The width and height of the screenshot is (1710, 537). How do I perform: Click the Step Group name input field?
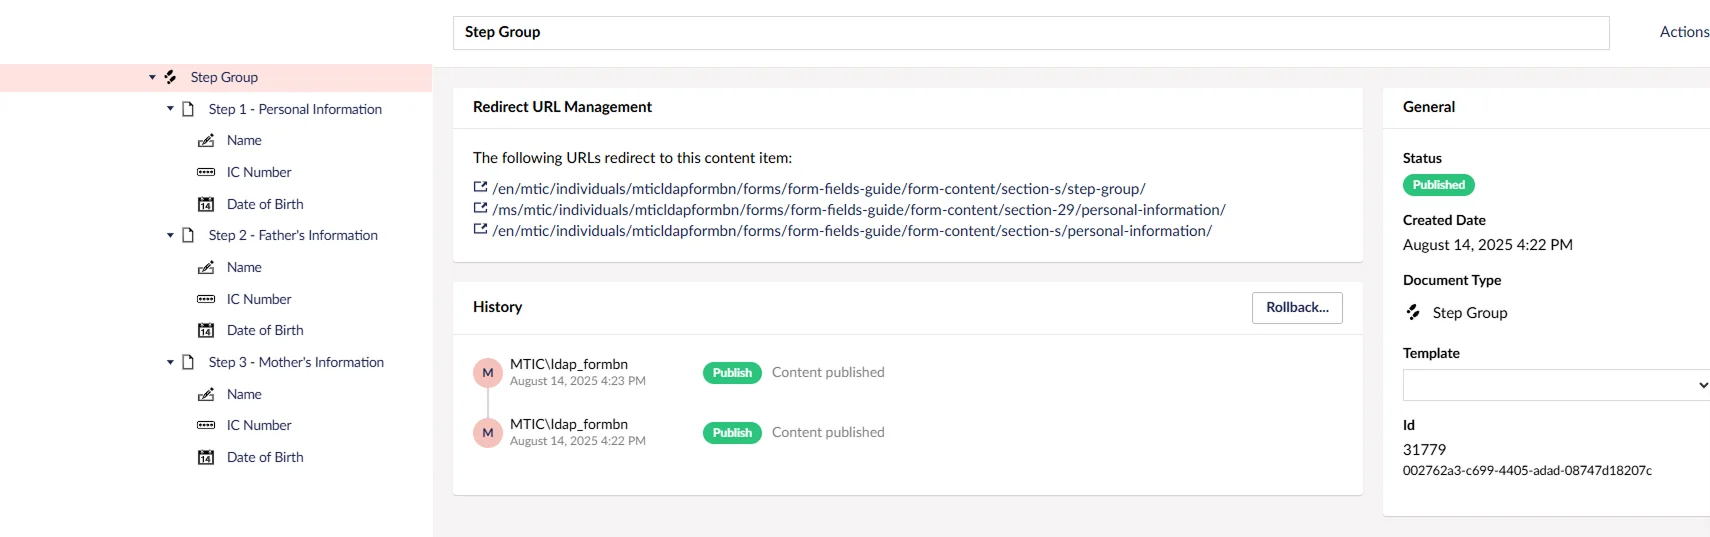click(1030, 33)
